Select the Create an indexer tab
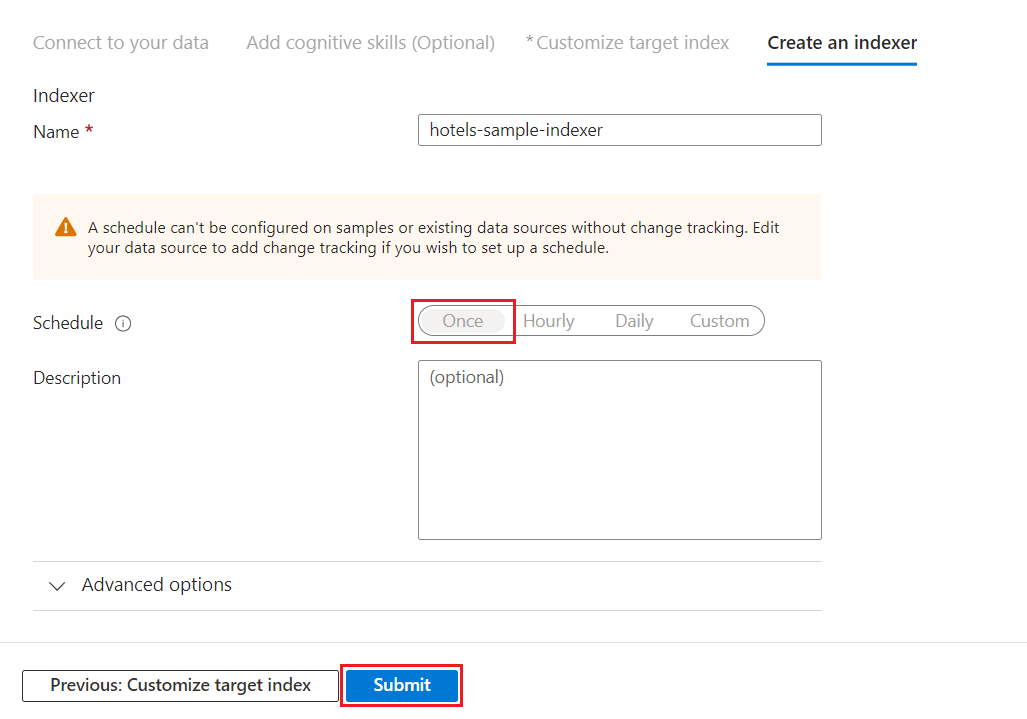Viewport: 1027px width, 719px height. pos(842,43)
